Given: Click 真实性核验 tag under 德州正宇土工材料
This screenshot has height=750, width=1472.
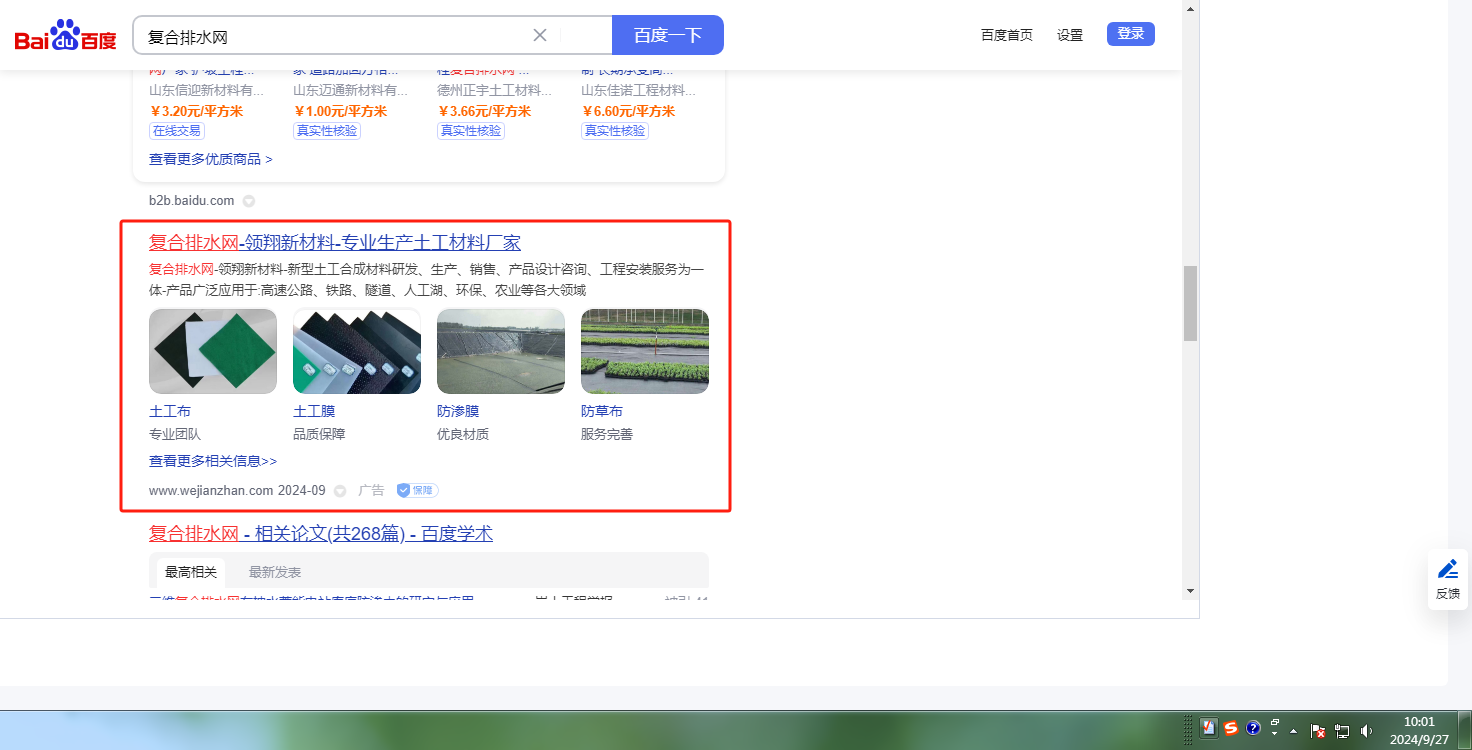Looking at the screenshot, I should point(471,131).
